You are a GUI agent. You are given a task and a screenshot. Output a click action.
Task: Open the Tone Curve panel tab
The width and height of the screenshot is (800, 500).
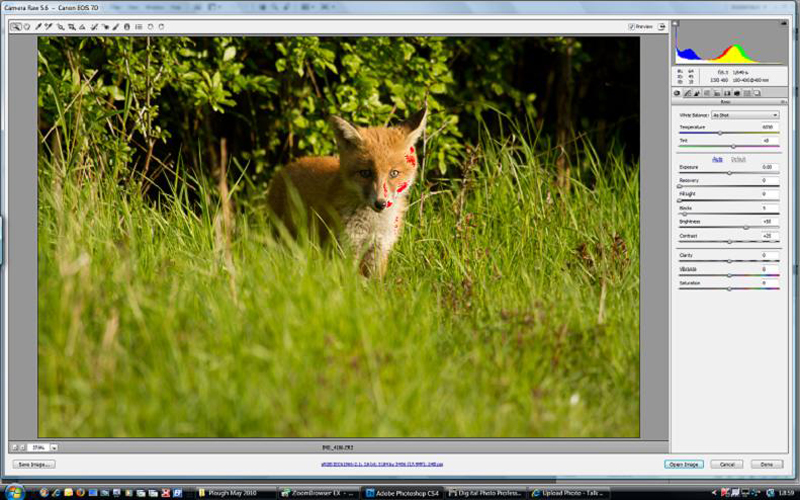click(x=688, y=93)
